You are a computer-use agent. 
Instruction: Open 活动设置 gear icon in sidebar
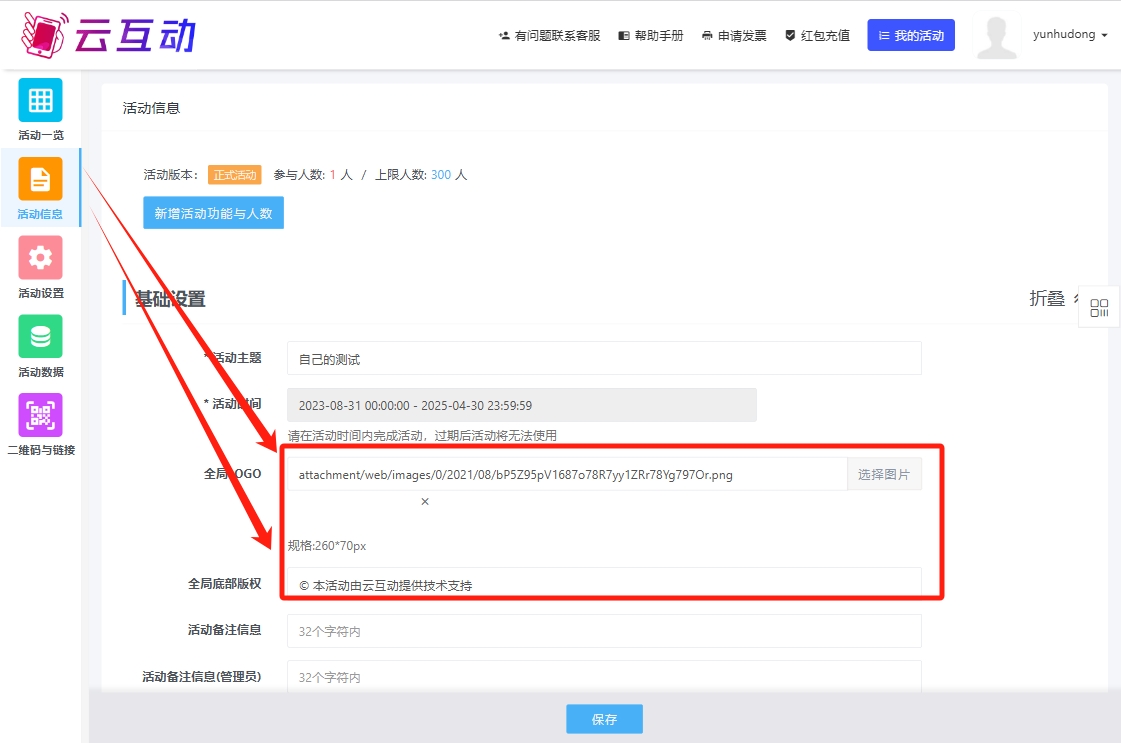click(40, 258)
